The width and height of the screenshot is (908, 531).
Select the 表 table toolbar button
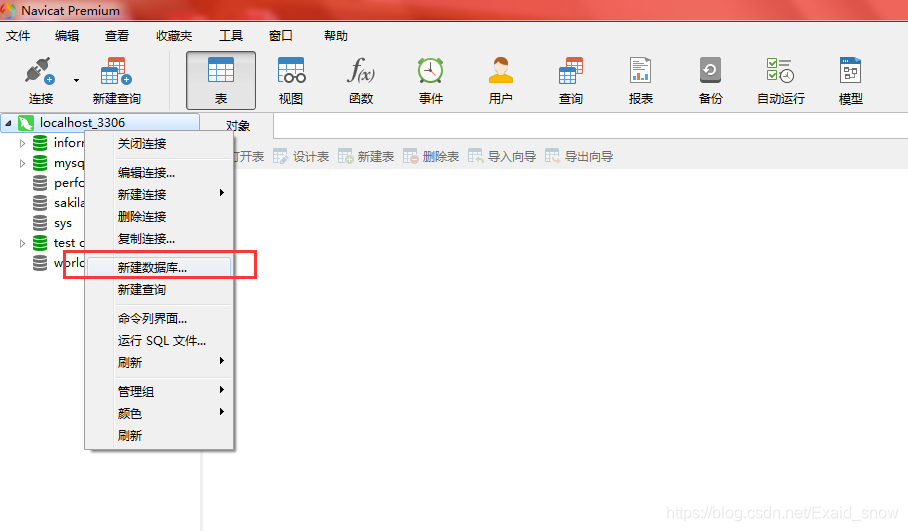tap(221, 80)
